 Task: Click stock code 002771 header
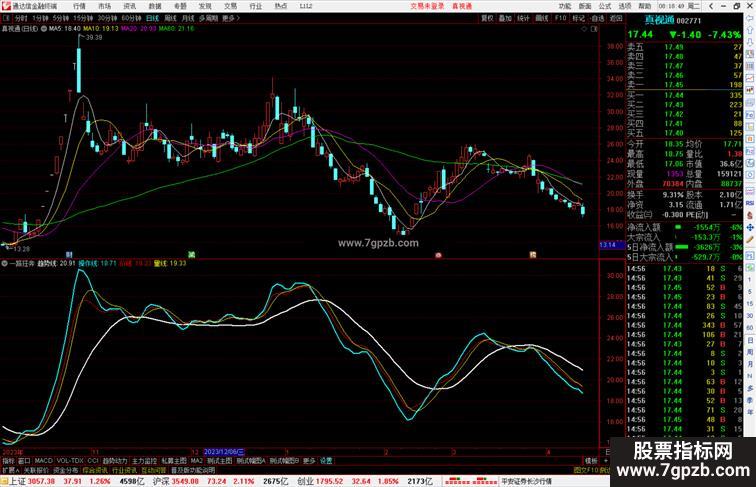pos(688,21)
